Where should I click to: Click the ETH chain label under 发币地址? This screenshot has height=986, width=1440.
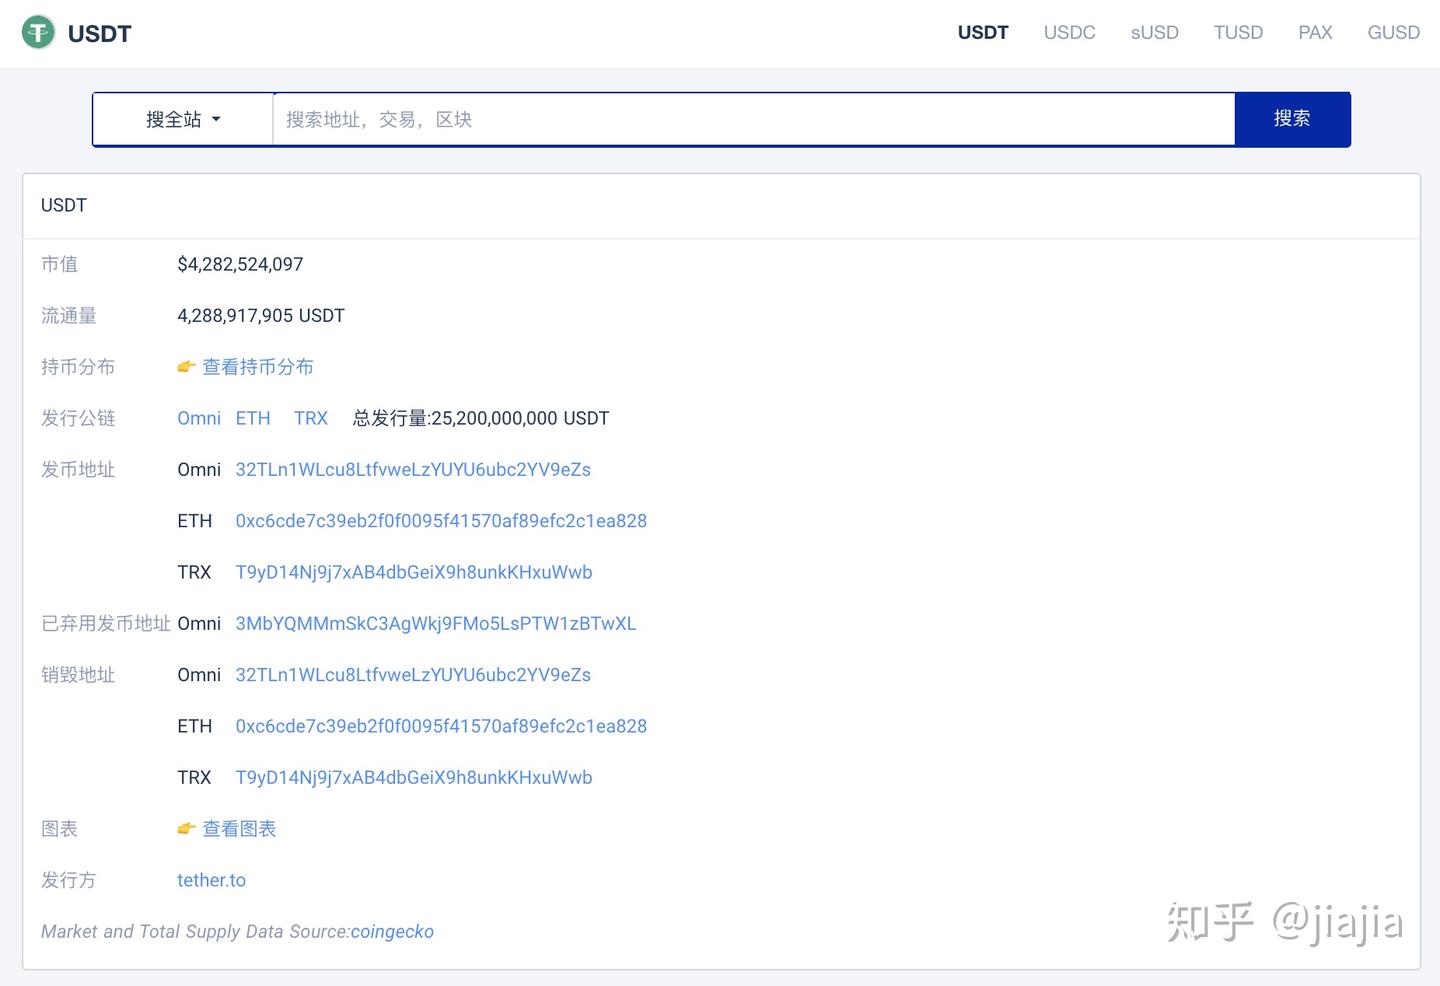(x=195, y=521)
